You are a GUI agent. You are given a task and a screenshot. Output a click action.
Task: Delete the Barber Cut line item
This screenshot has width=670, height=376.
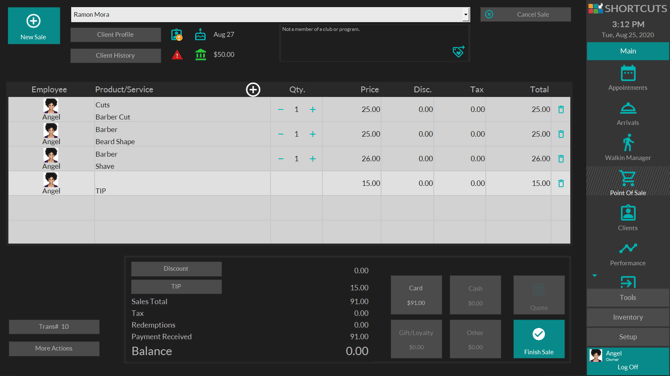561,109
